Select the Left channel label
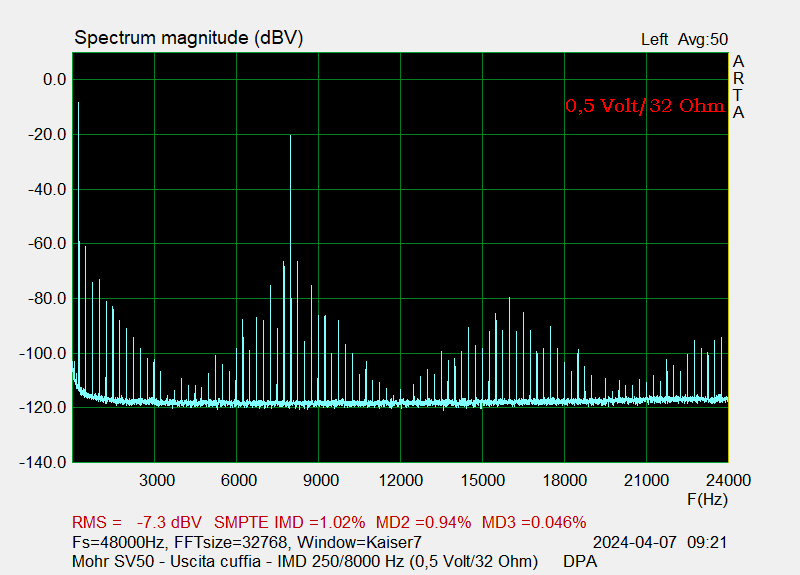The width and height of the screenshot is (800, 575). [x=654, y=40]
